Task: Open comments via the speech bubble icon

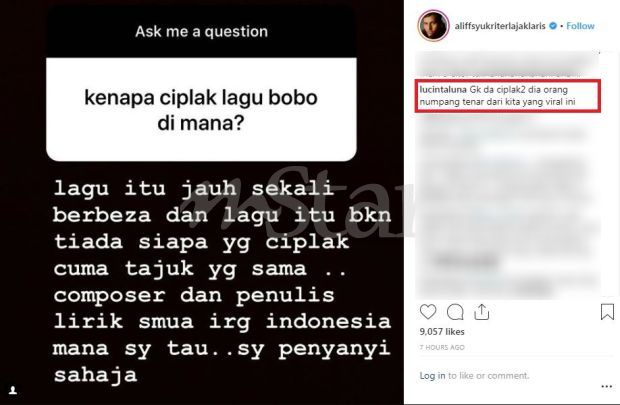Action: [x=455, y=312]
